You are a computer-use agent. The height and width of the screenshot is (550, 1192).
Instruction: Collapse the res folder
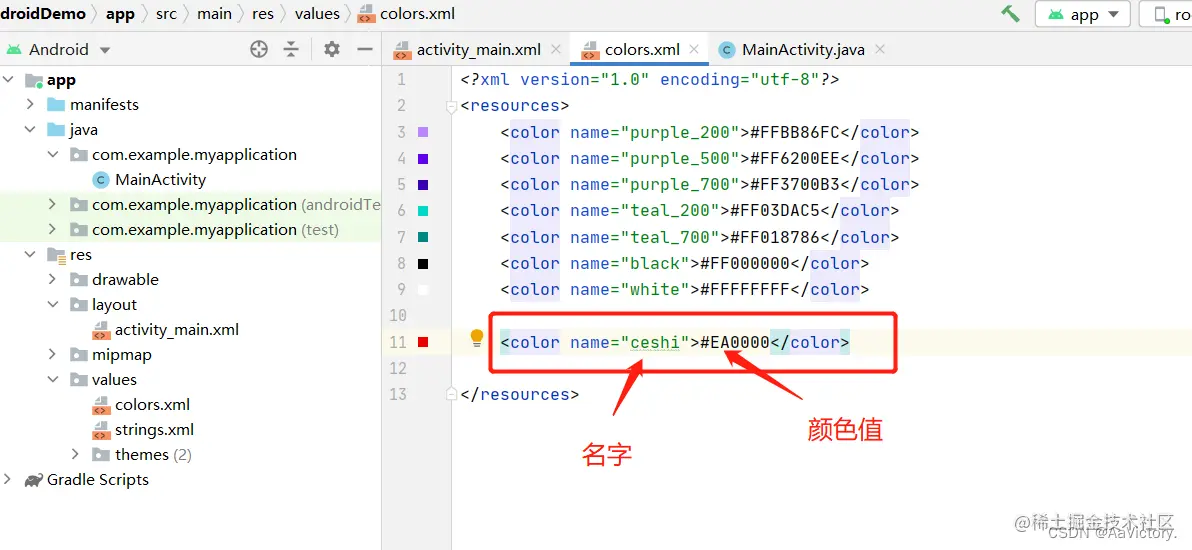coord(30,254)
